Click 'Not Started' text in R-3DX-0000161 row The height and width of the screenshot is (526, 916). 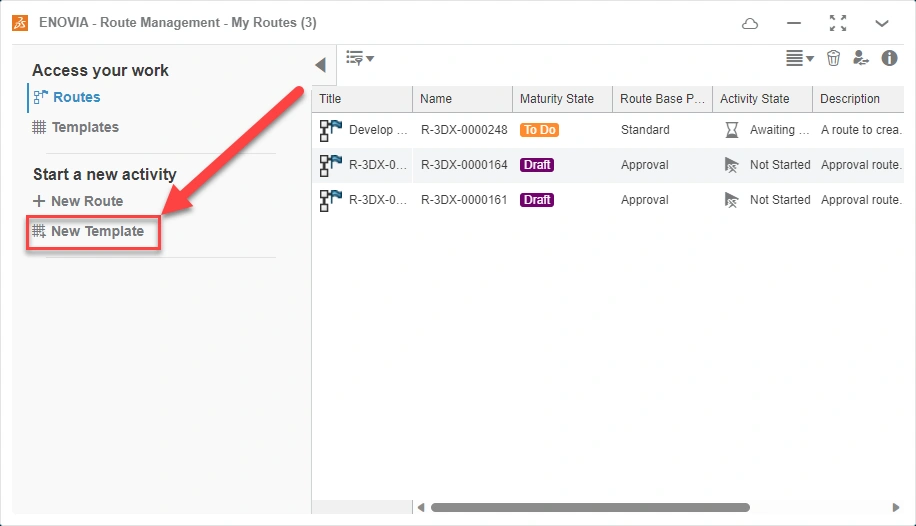point(780,200)
